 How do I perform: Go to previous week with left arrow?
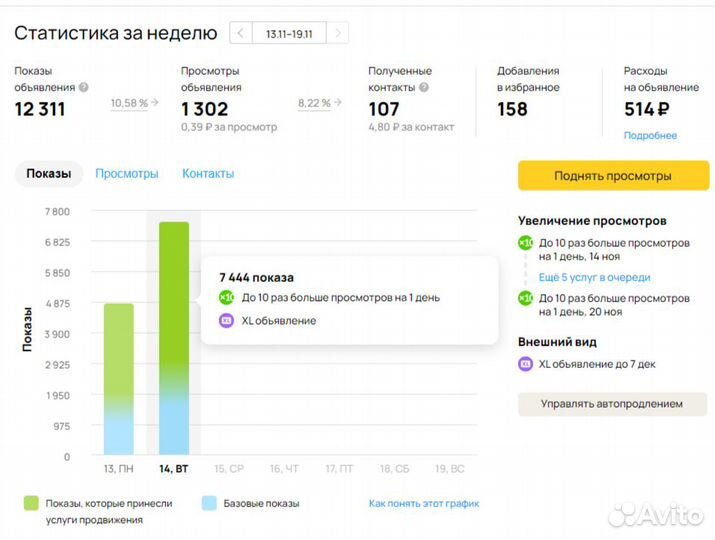(241, 33)
